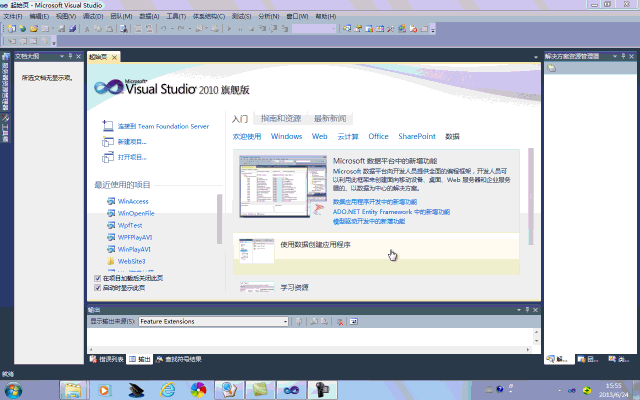Open the Feature Extensions output source dropdown

click(x=213, y=322)
